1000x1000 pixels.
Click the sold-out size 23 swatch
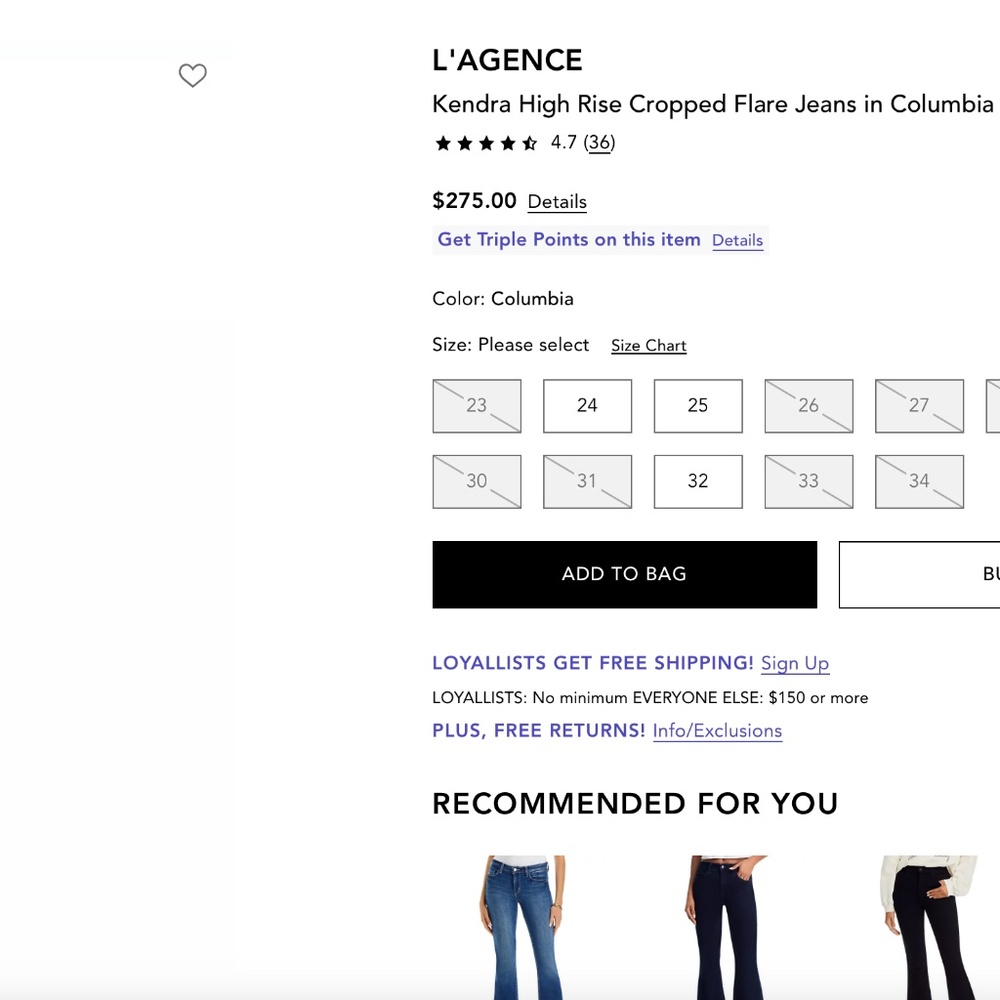(477, 406)
